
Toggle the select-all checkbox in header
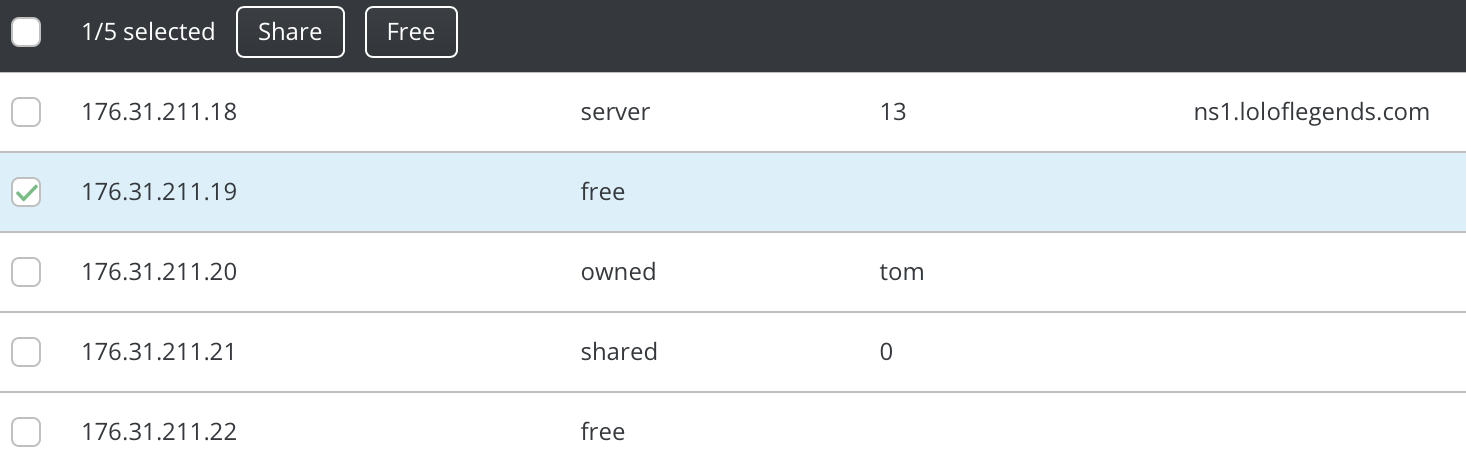[26, 32]
